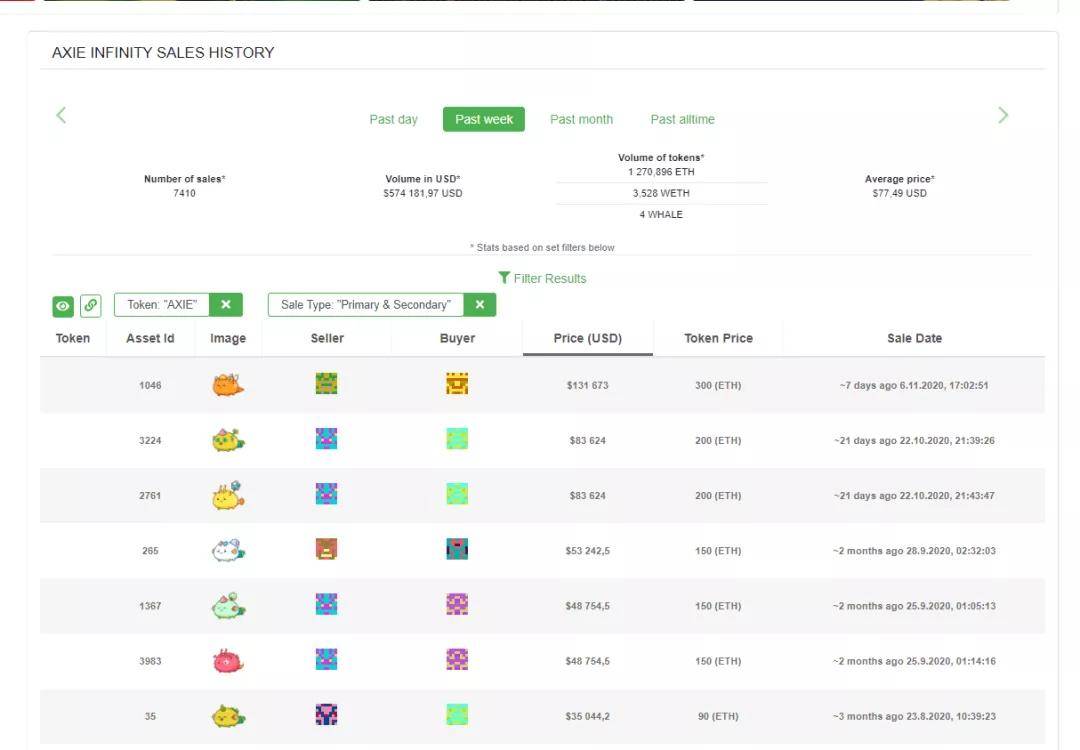Screen dimensions: 1080x750
Task: Click the 90 (ETH) token price
Action: click(x=718, y=716)
